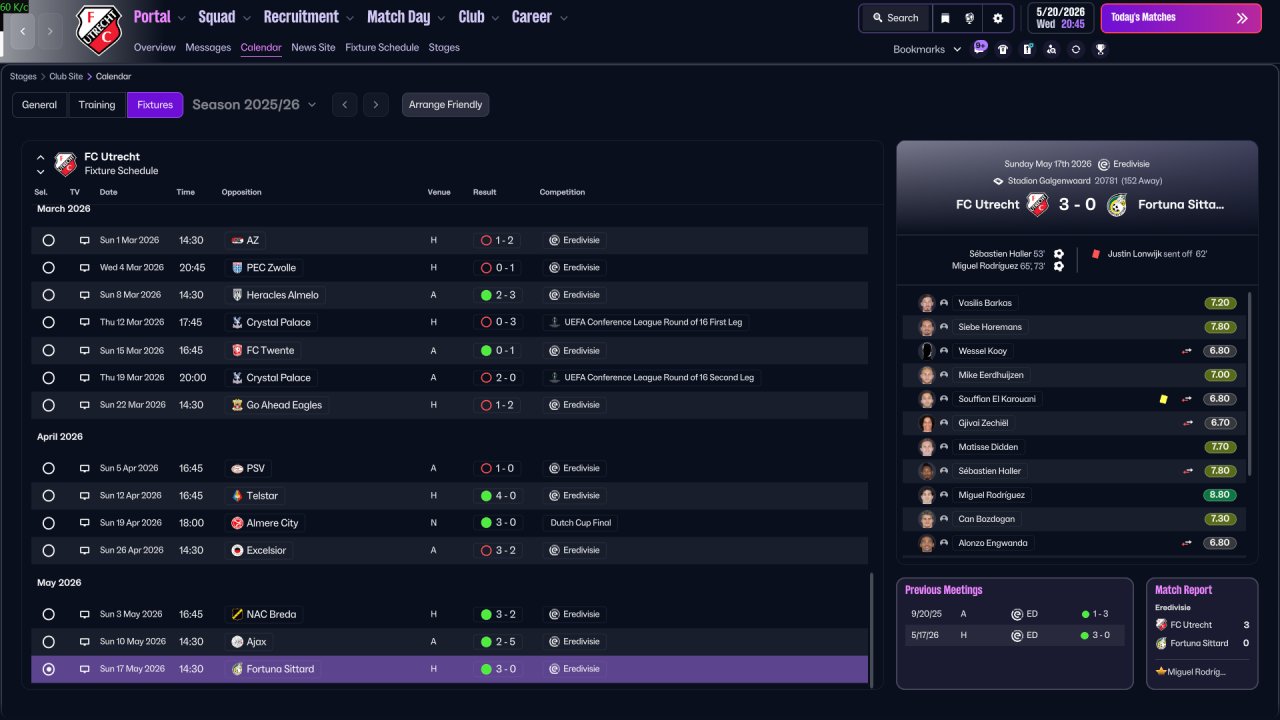Select the Training view tab
Viewport: 1280px width, 720px height.
pos(97,105)
